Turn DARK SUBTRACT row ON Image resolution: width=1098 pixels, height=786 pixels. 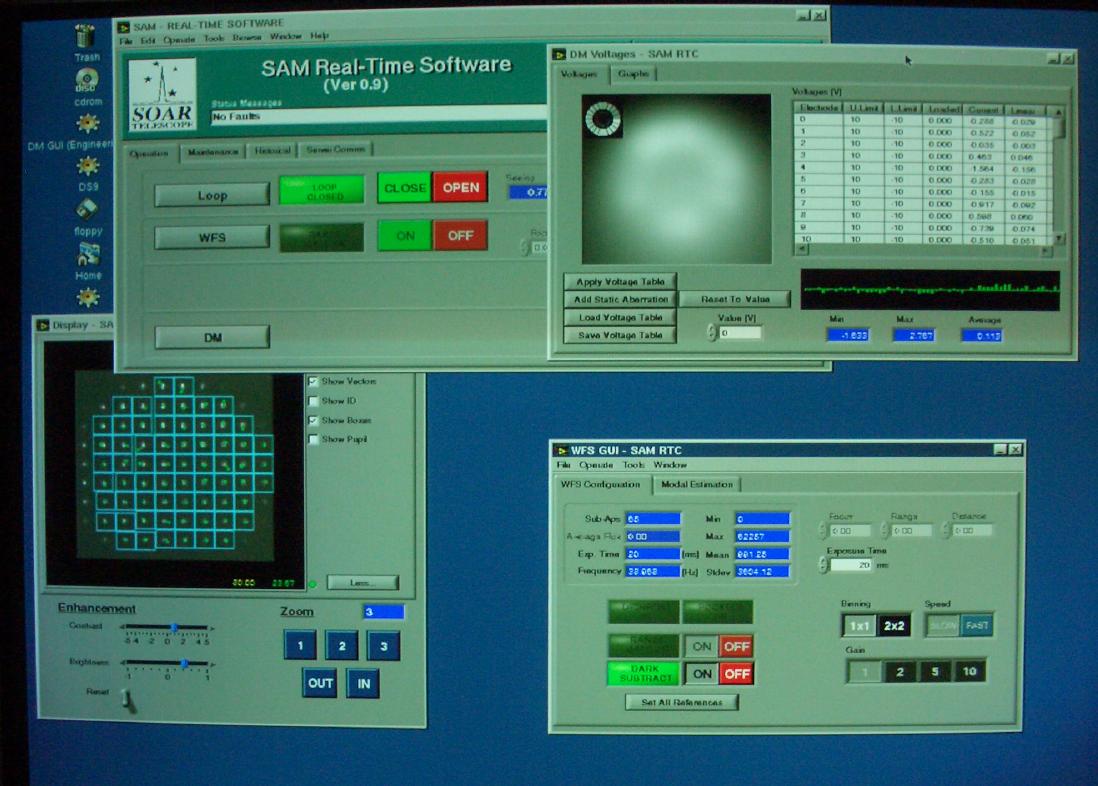click(x=702, y=674)
